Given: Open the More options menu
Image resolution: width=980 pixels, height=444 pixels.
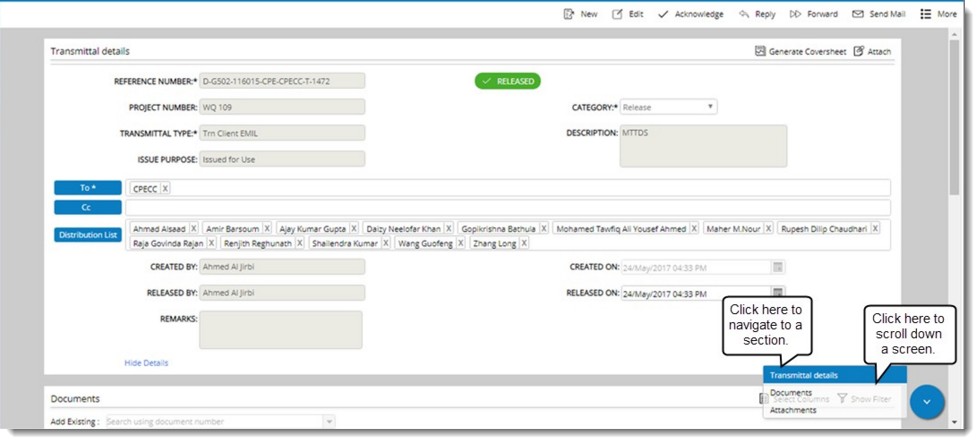Looking at the screenshot, I should 925,14.
